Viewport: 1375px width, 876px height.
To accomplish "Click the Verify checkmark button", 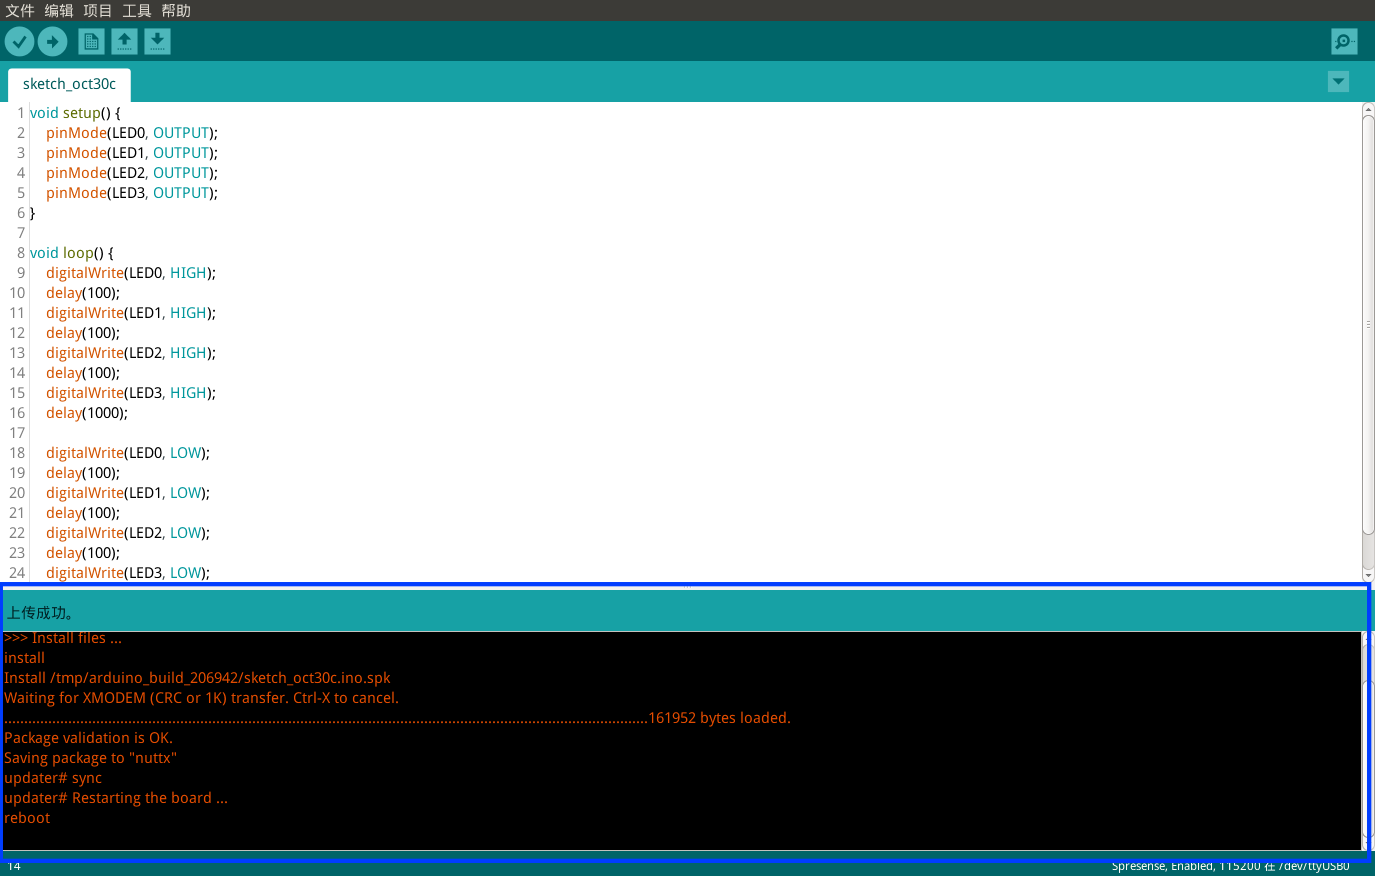I will tap(19, 42).
